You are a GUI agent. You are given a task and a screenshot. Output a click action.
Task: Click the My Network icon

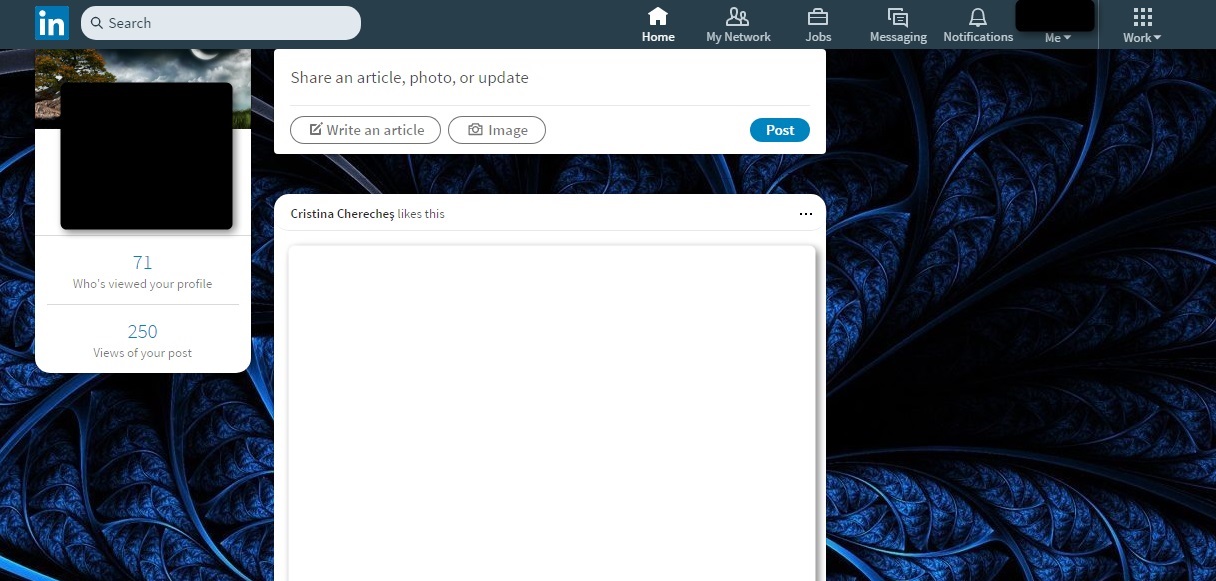[737, 17]
